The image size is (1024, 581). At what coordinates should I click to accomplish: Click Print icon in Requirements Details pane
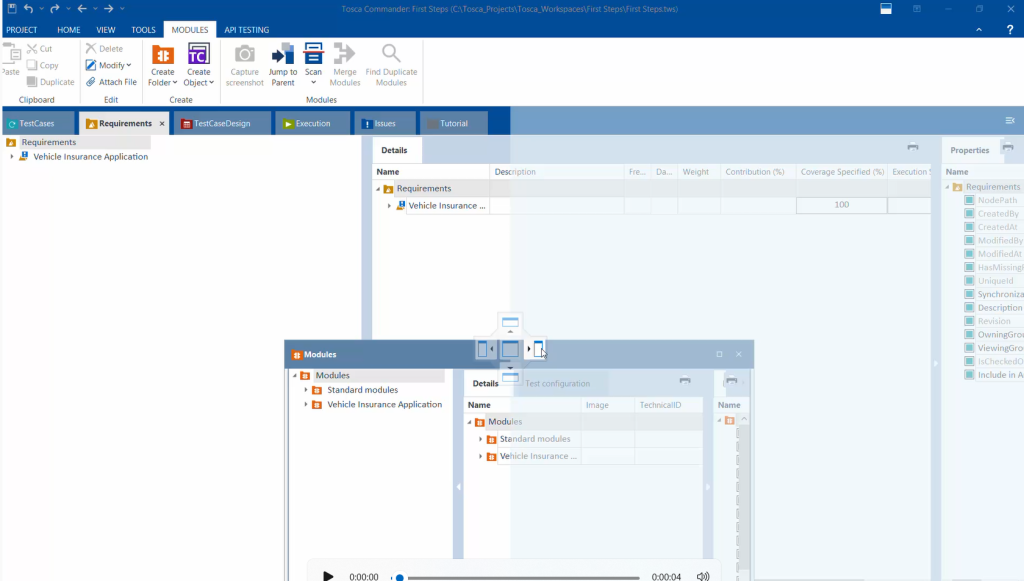pos(913,147)
